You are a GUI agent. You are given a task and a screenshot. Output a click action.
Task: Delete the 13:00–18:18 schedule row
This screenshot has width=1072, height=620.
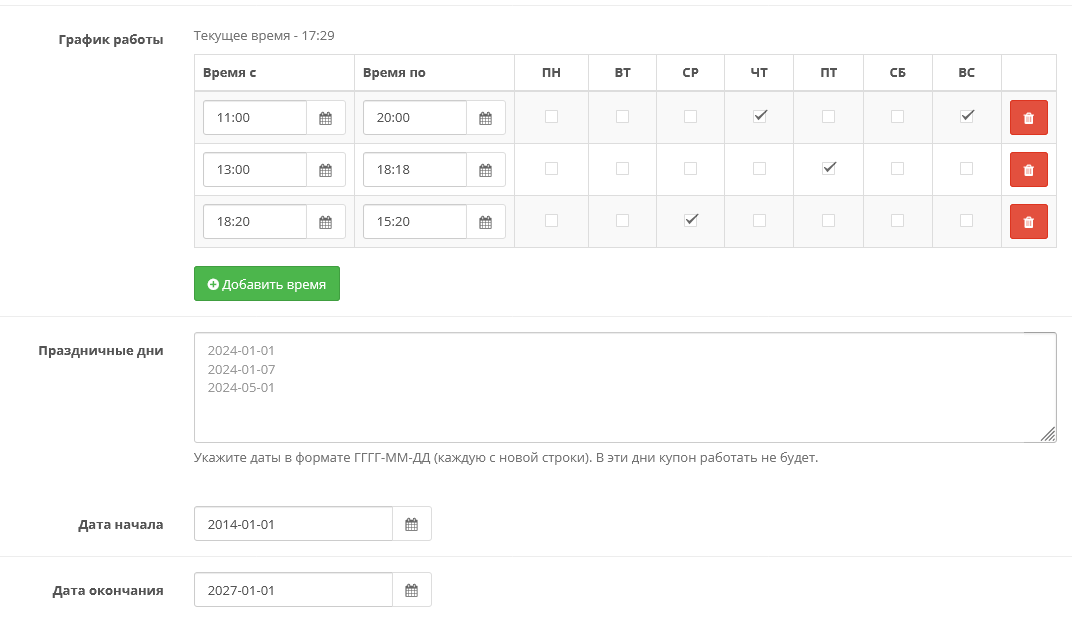click(1028, 170)
